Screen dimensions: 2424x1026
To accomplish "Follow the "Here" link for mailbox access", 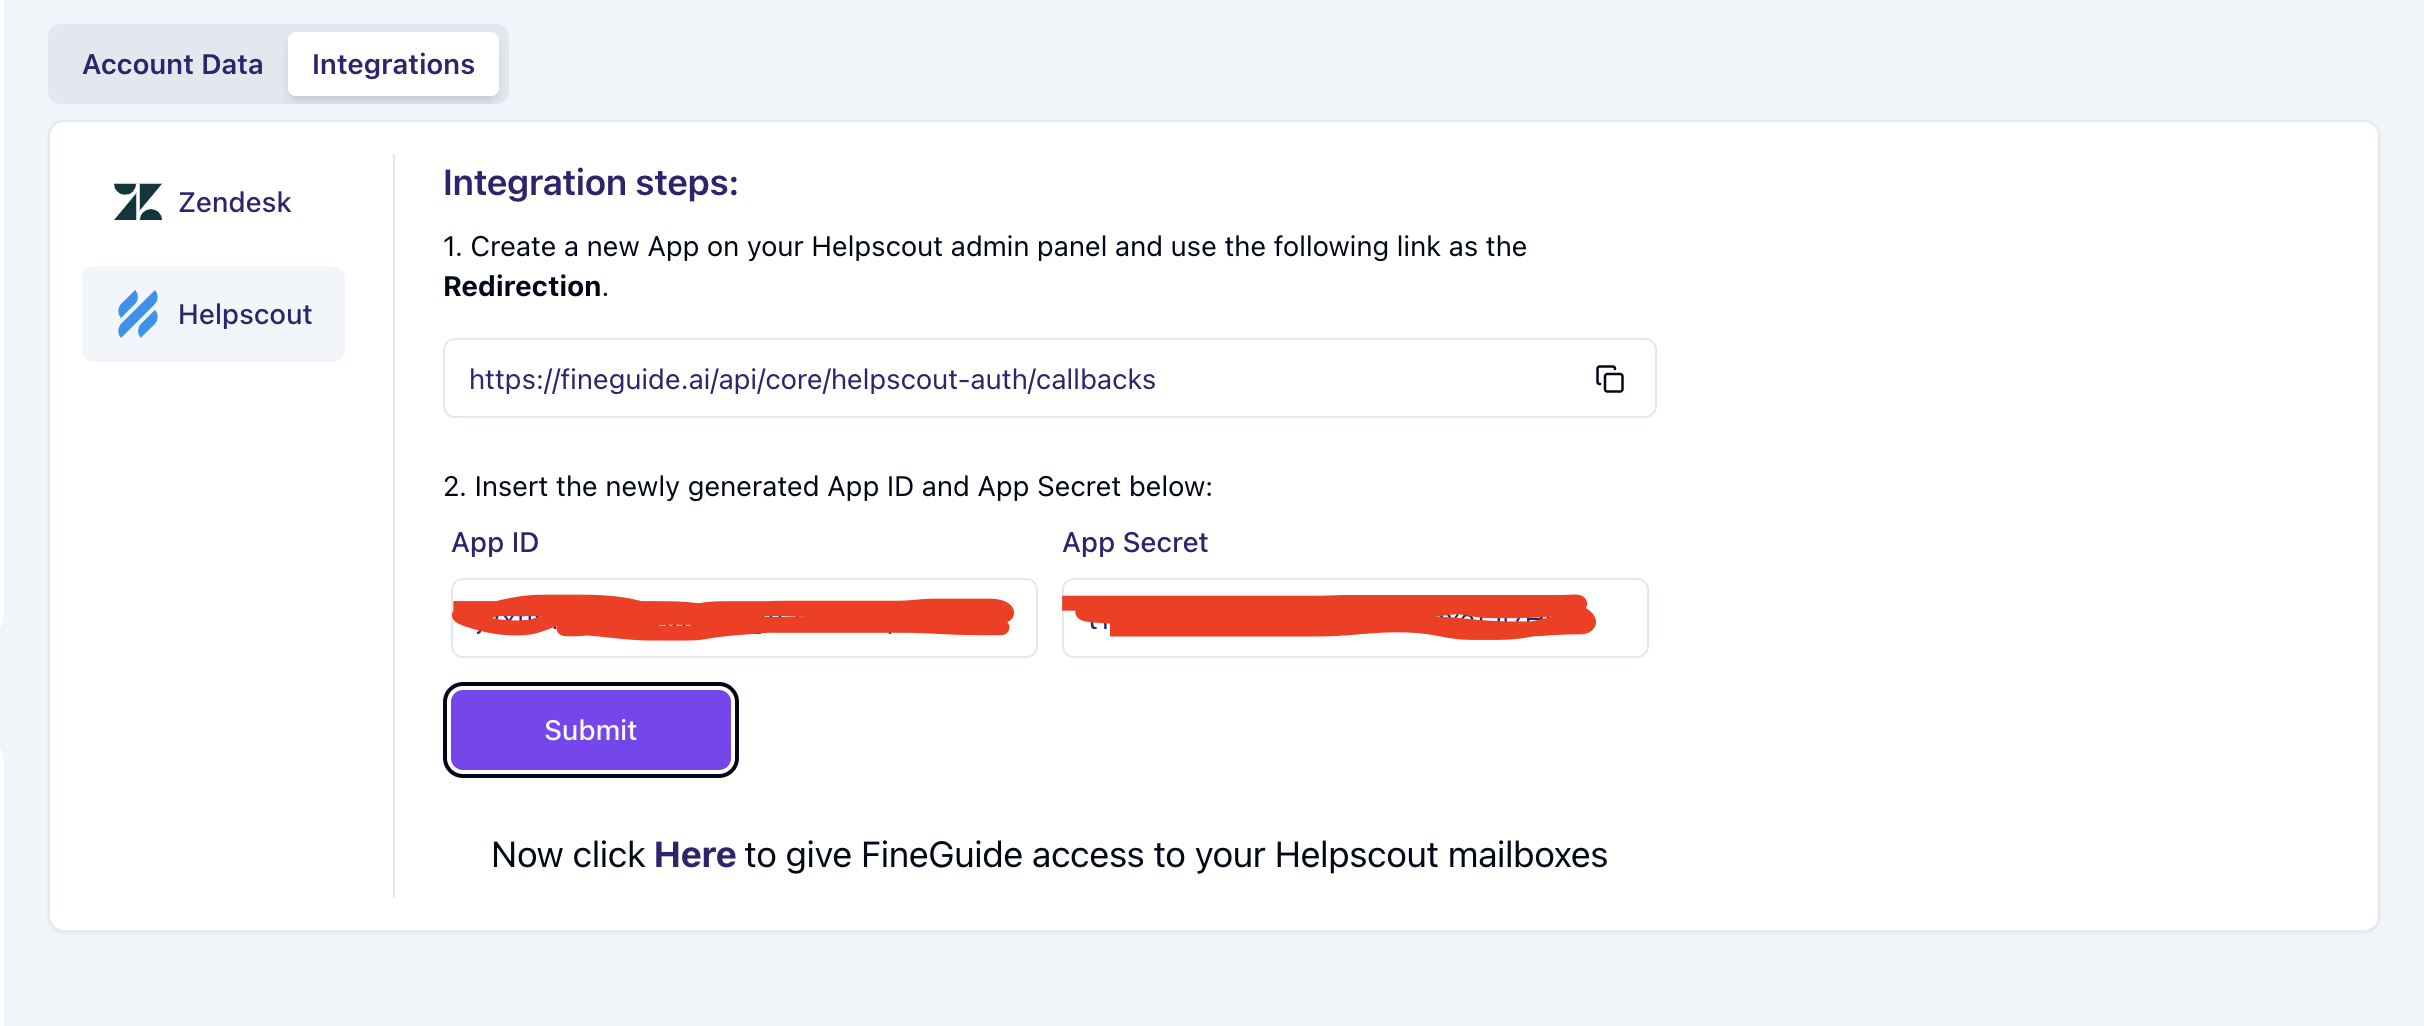I will 695,856.
